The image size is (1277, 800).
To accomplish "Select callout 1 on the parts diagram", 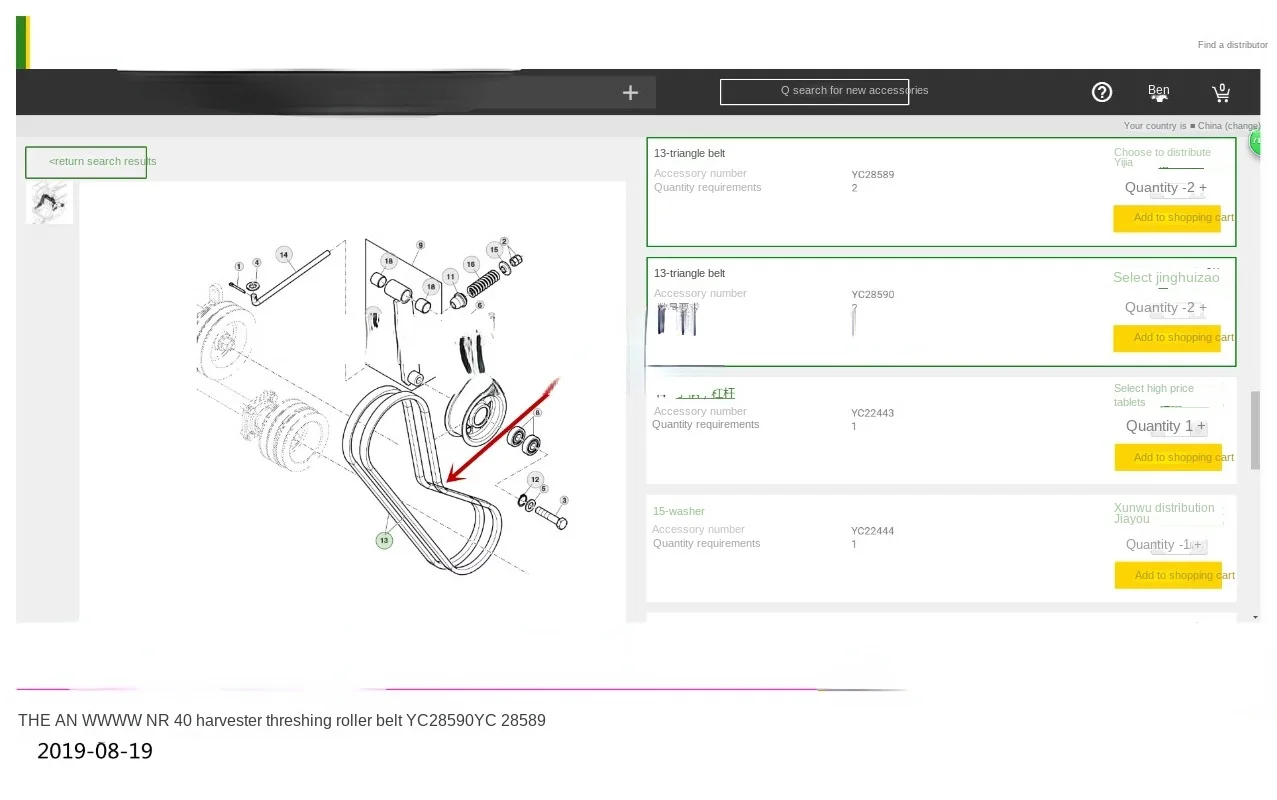I will (x=239, y=267).
